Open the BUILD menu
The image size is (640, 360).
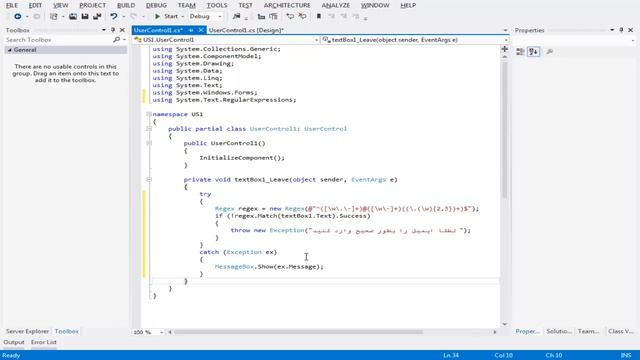[126, 5]
